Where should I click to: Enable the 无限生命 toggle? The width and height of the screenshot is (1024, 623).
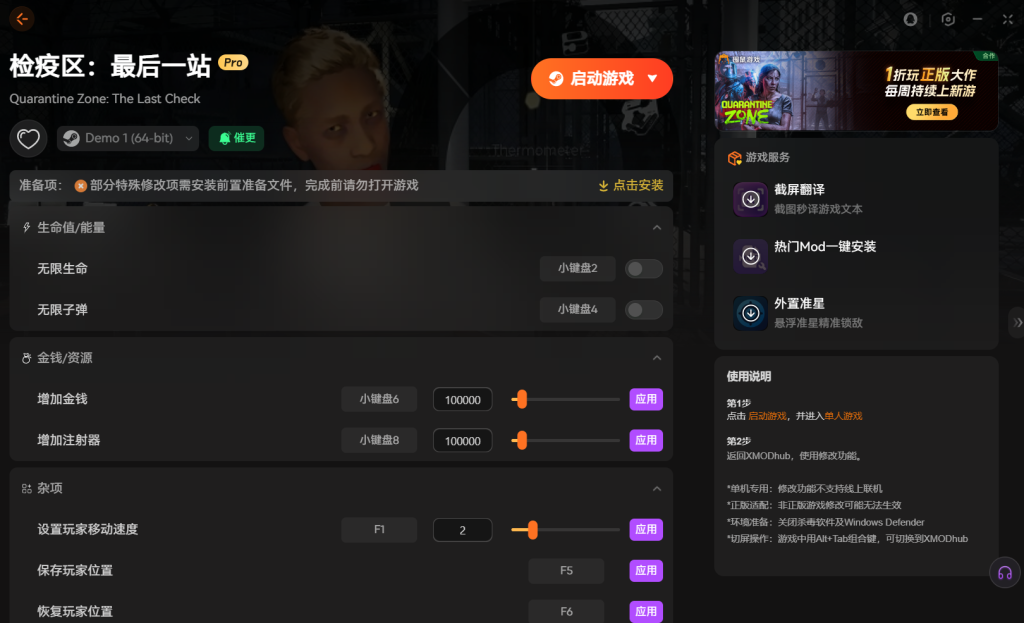coord(644,269)
